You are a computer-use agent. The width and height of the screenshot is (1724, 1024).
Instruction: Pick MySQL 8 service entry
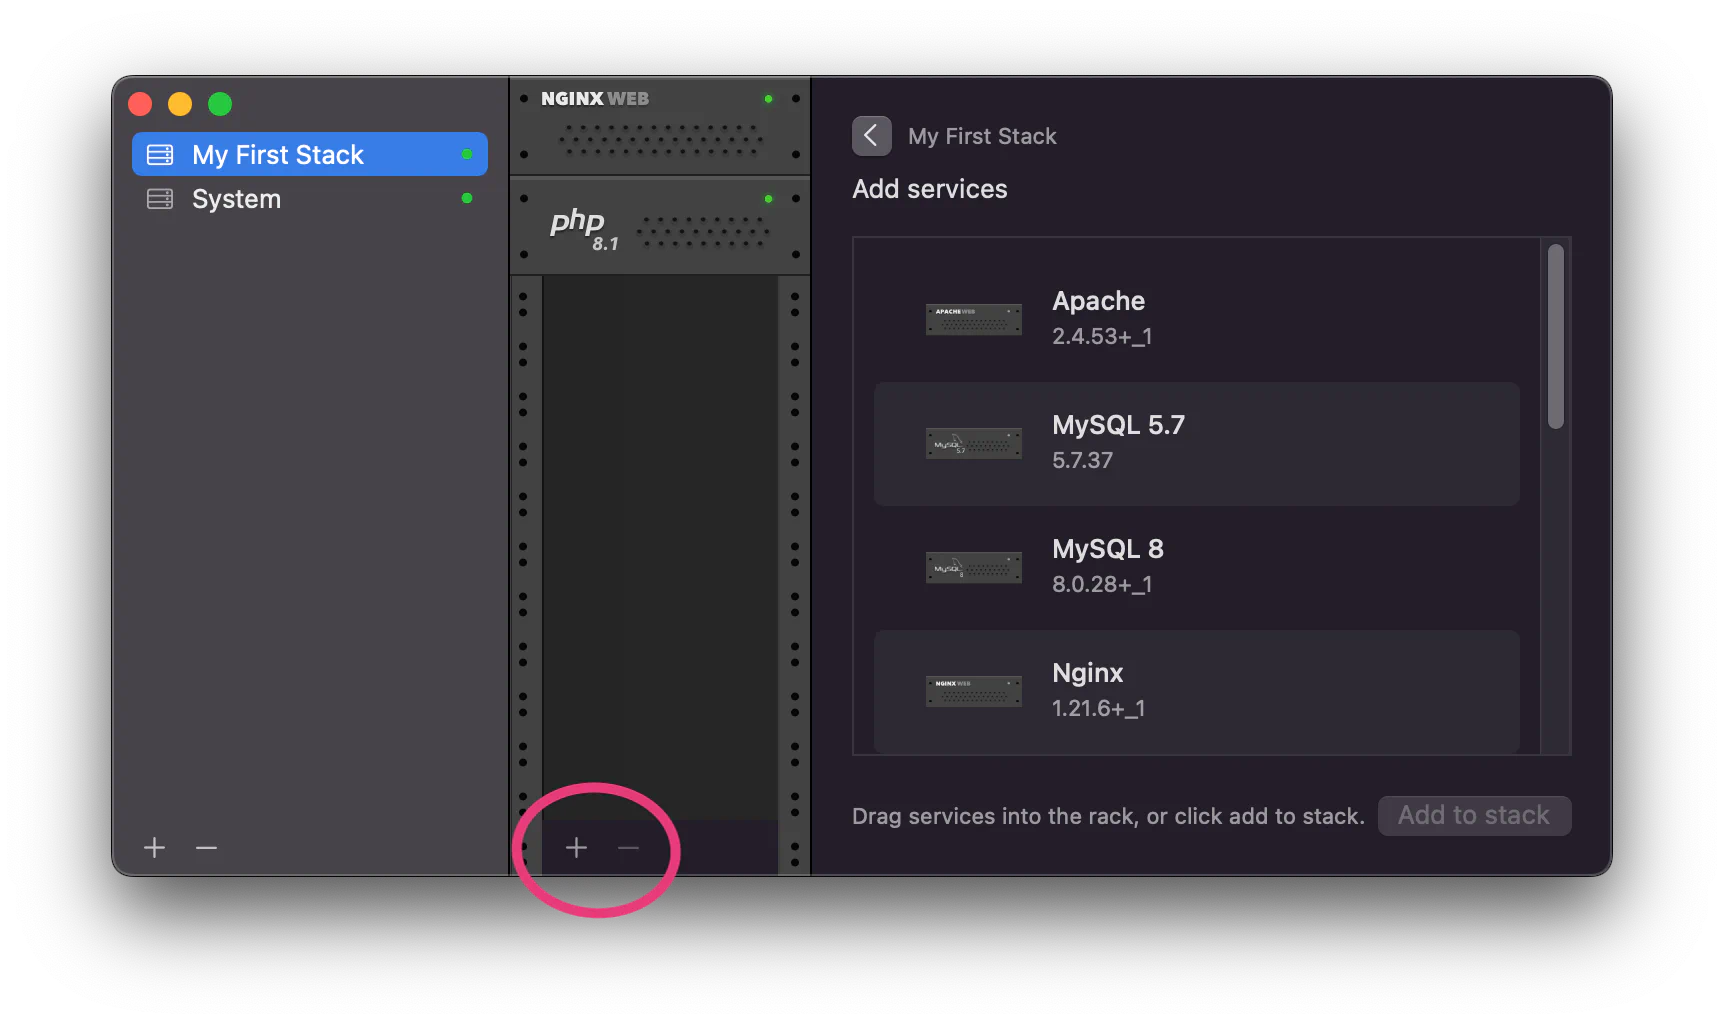coord(1196,567)
